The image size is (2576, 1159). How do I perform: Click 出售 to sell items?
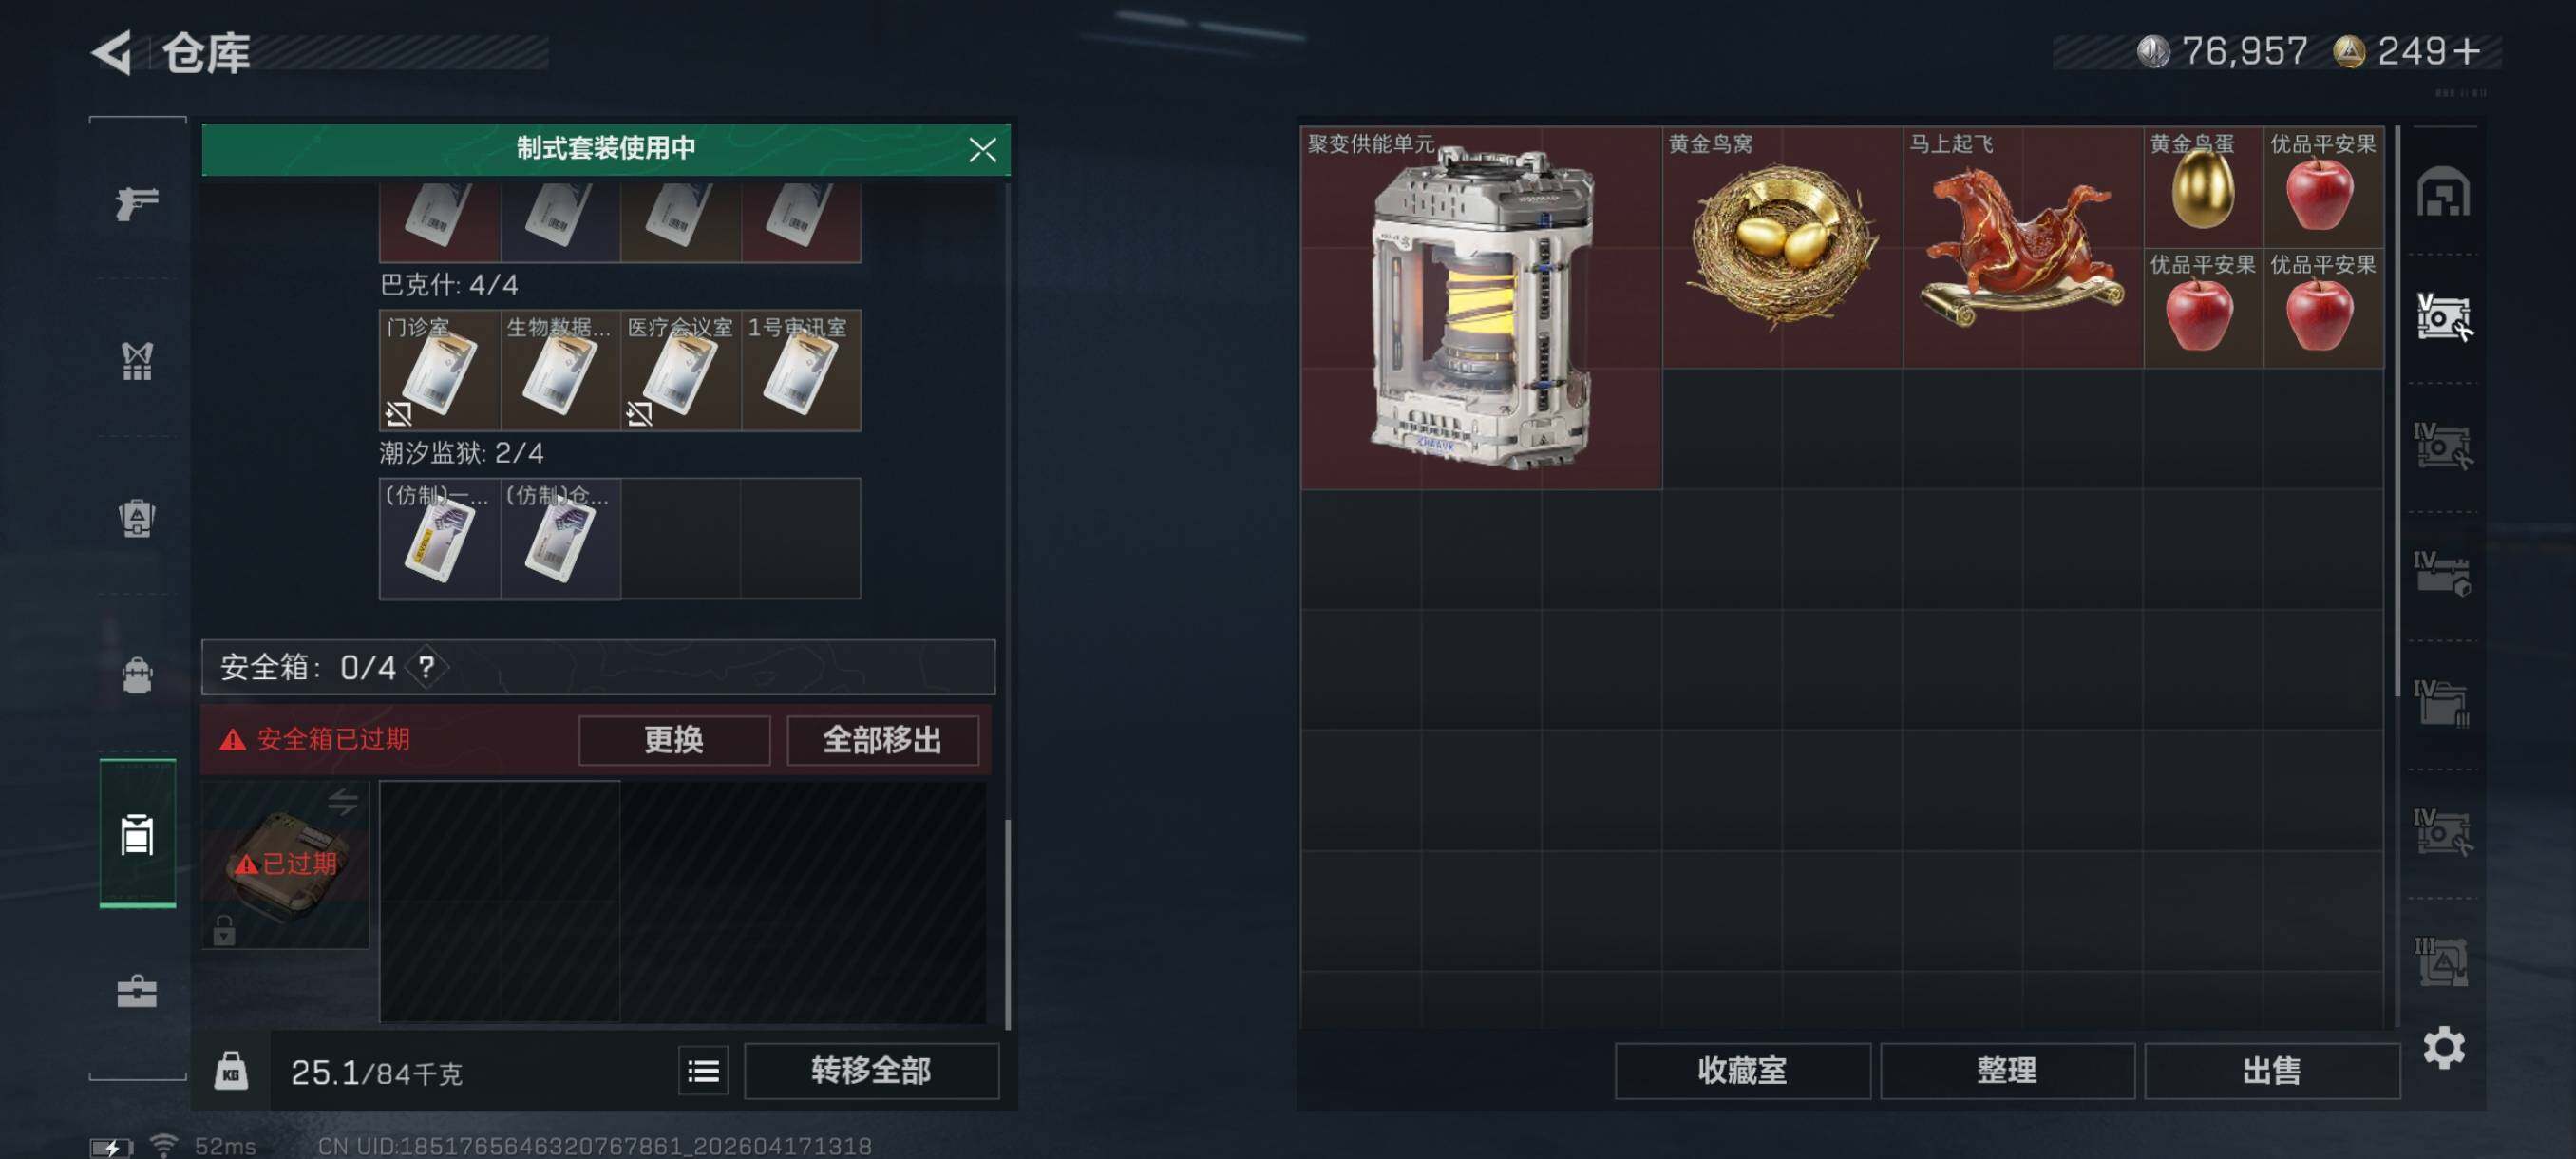(x=2271, y=1071)
